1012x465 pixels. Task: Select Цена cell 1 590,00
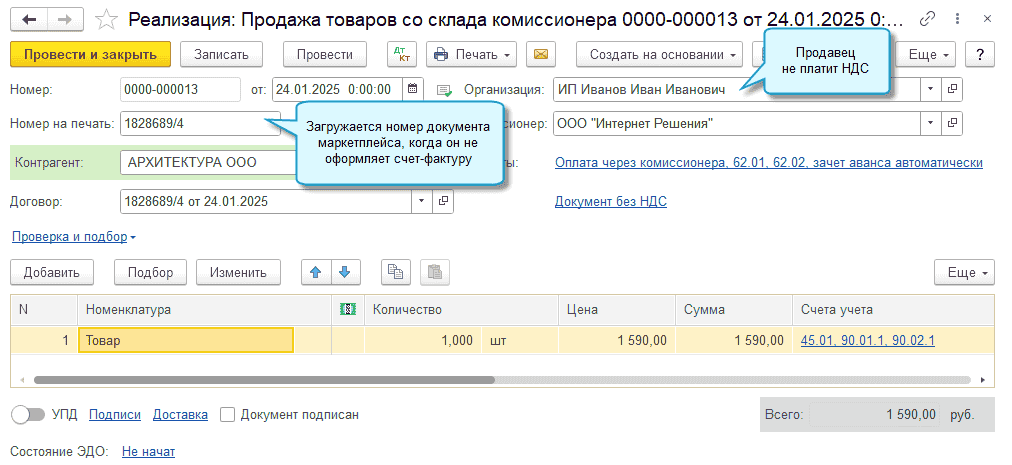617,340
